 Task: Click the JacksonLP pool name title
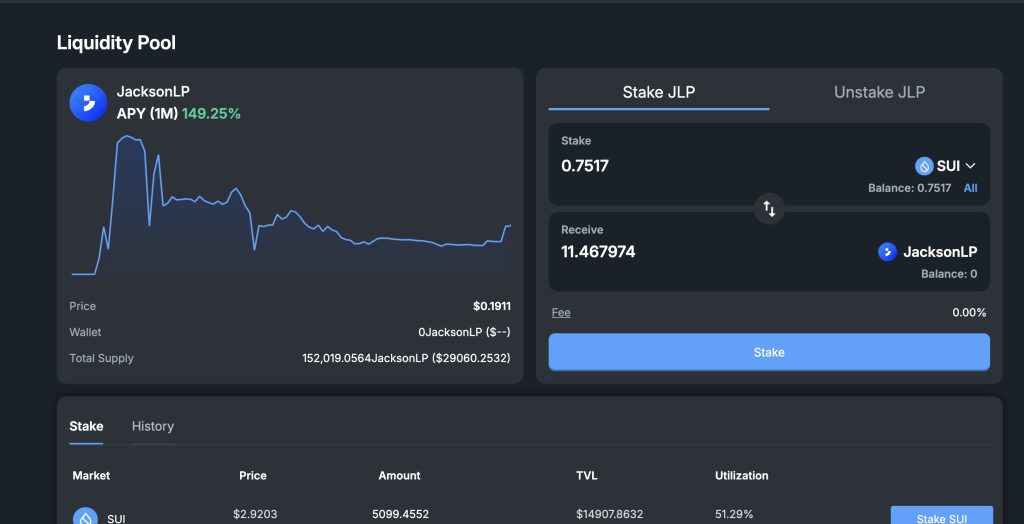click(x=153, y=92)
